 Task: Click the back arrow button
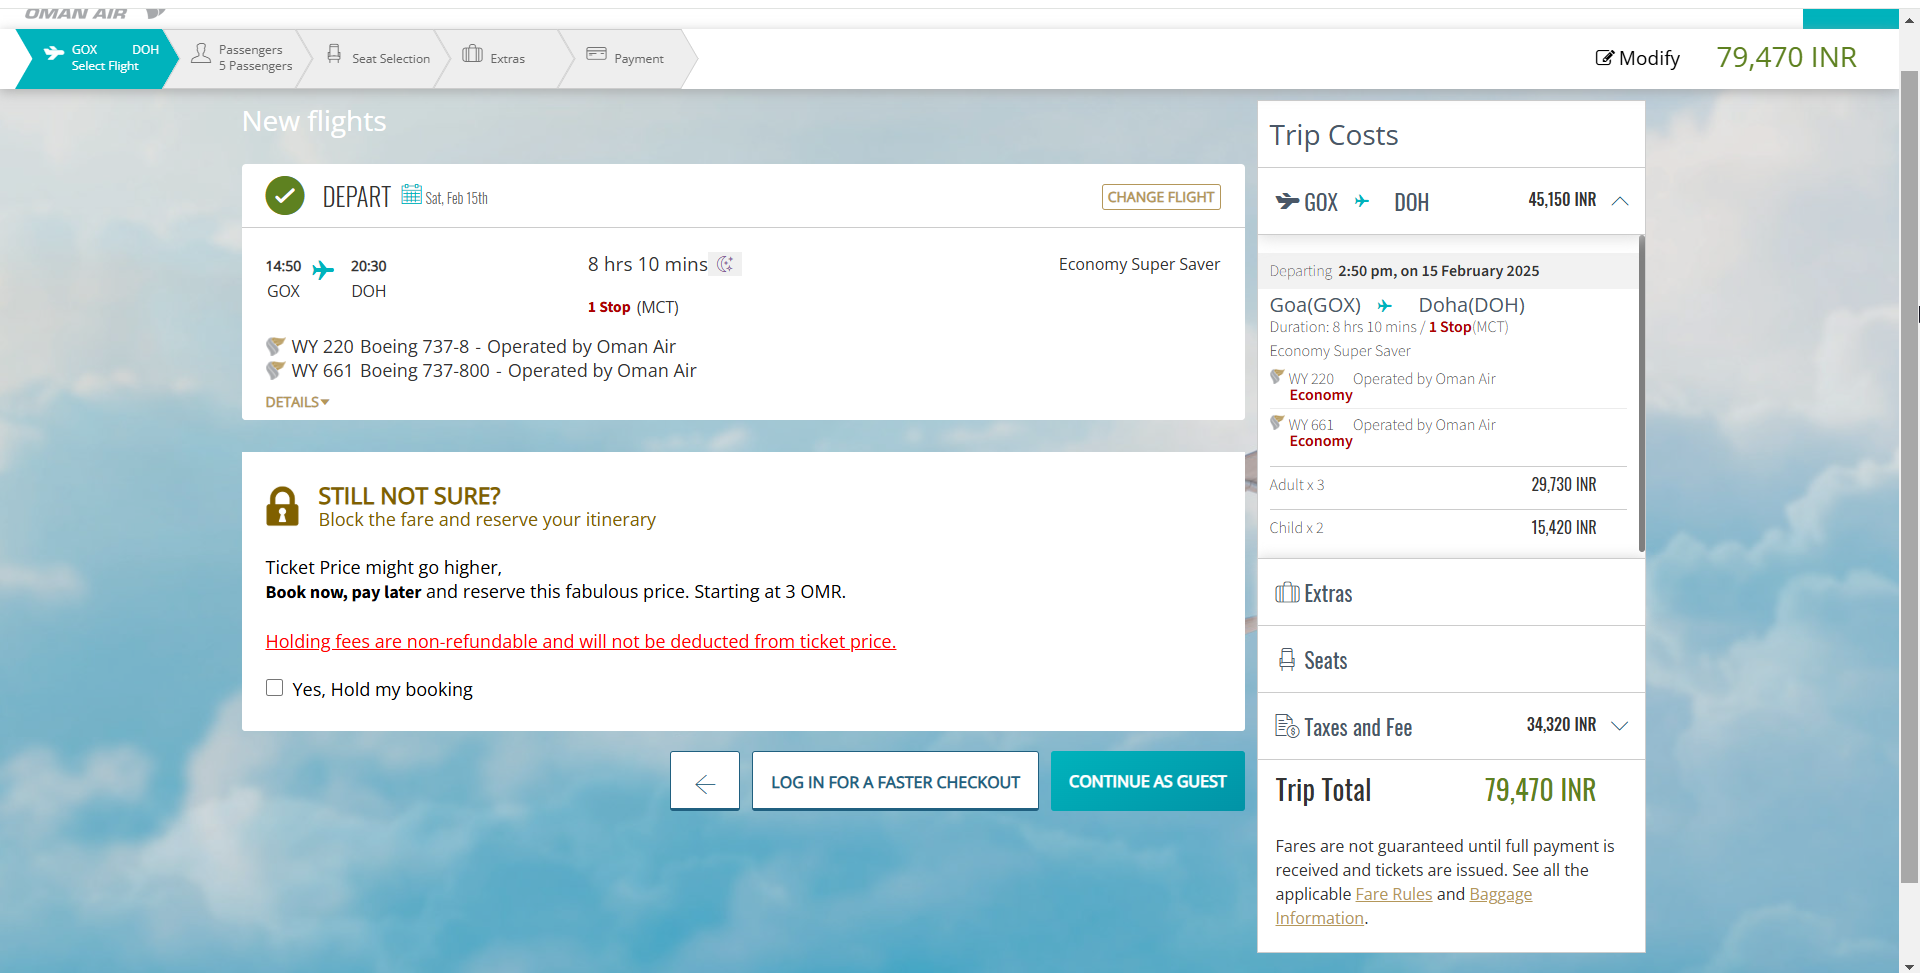click(x=705, y=781)
